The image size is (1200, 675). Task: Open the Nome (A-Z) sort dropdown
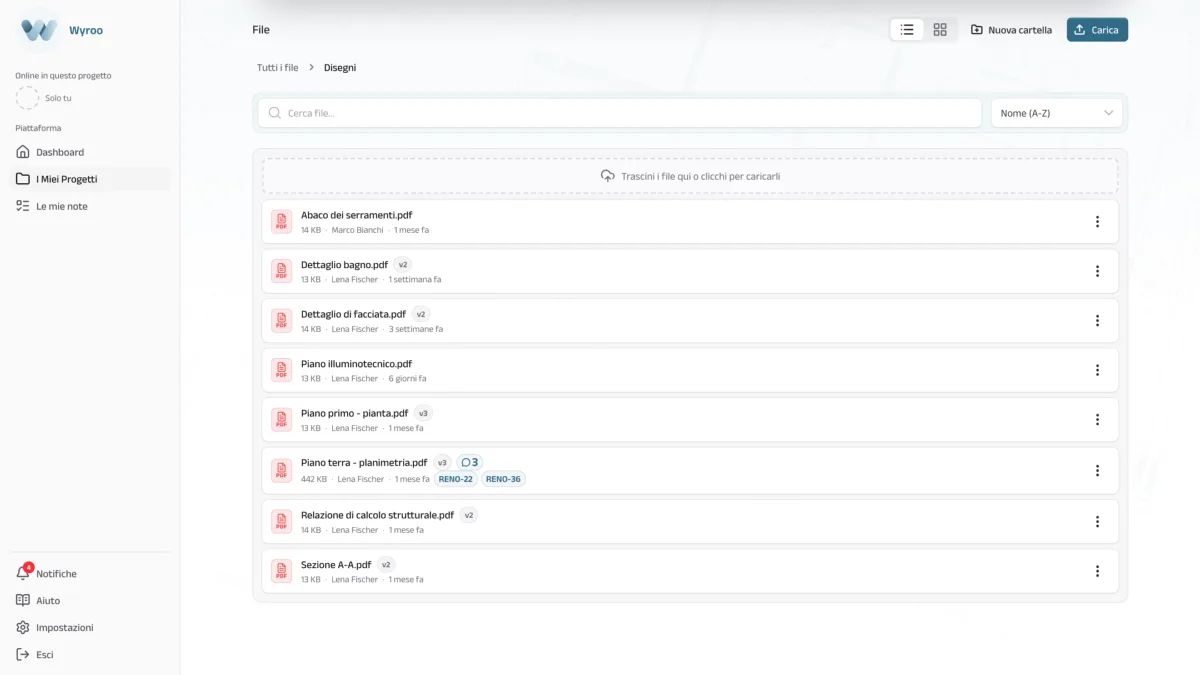pos(1057,113)
